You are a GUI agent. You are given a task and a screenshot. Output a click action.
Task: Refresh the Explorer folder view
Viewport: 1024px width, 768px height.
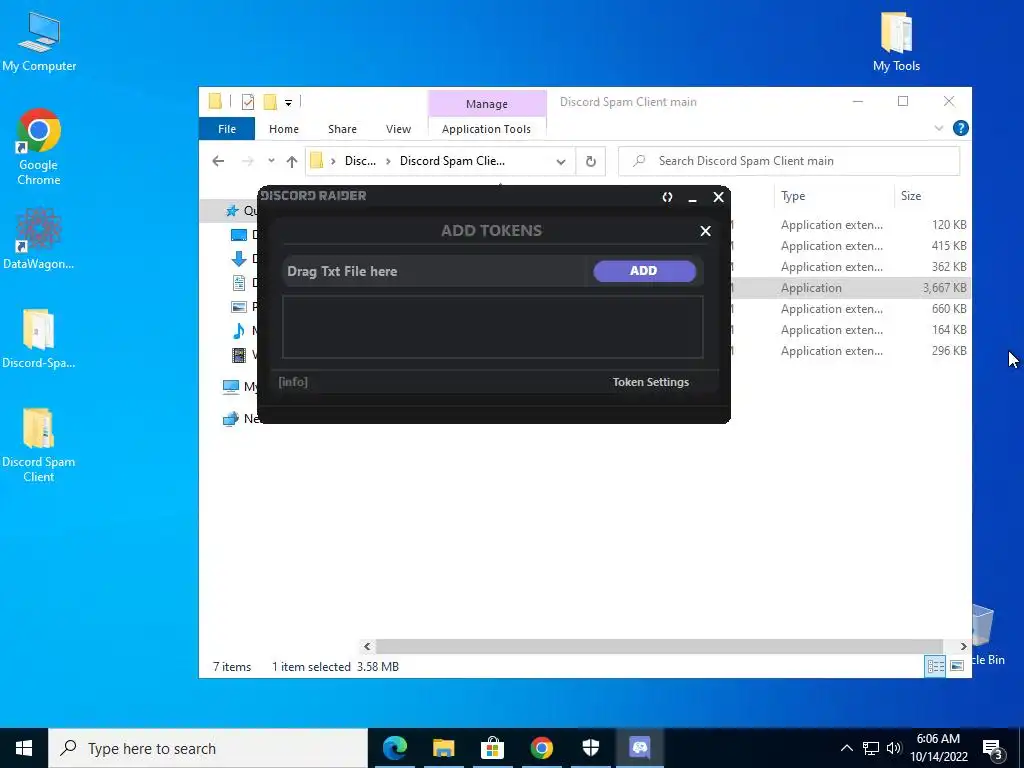tap(590, 161)
